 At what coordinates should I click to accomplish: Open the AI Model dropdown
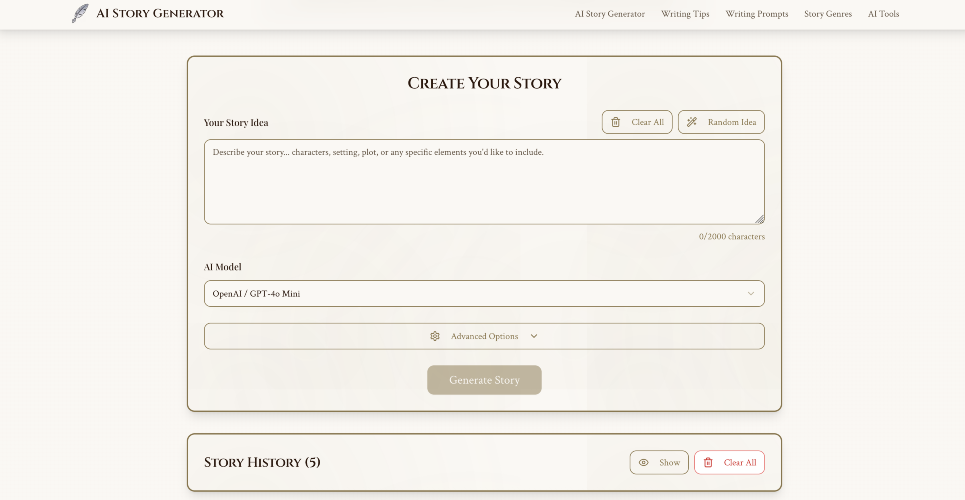(x=484, y=294)
